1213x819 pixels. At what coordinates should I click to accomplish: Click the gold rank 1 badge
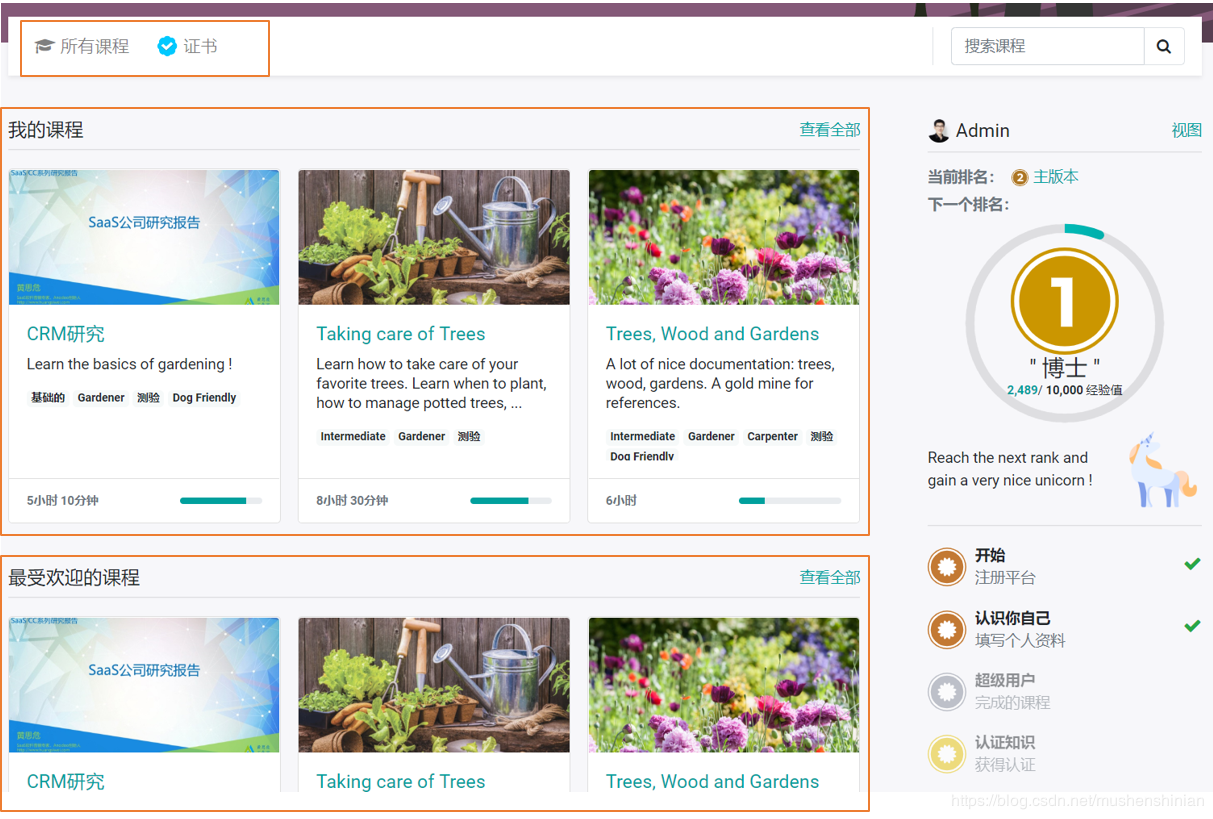click(x=1064, y=300)
